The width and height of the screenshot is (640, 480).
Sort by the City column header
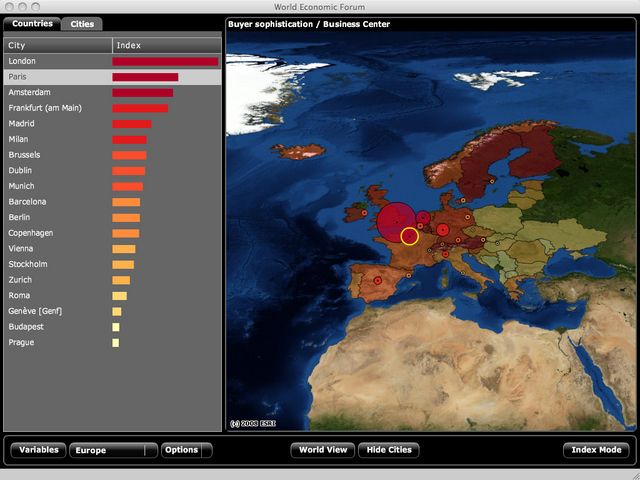click(58, 46)
